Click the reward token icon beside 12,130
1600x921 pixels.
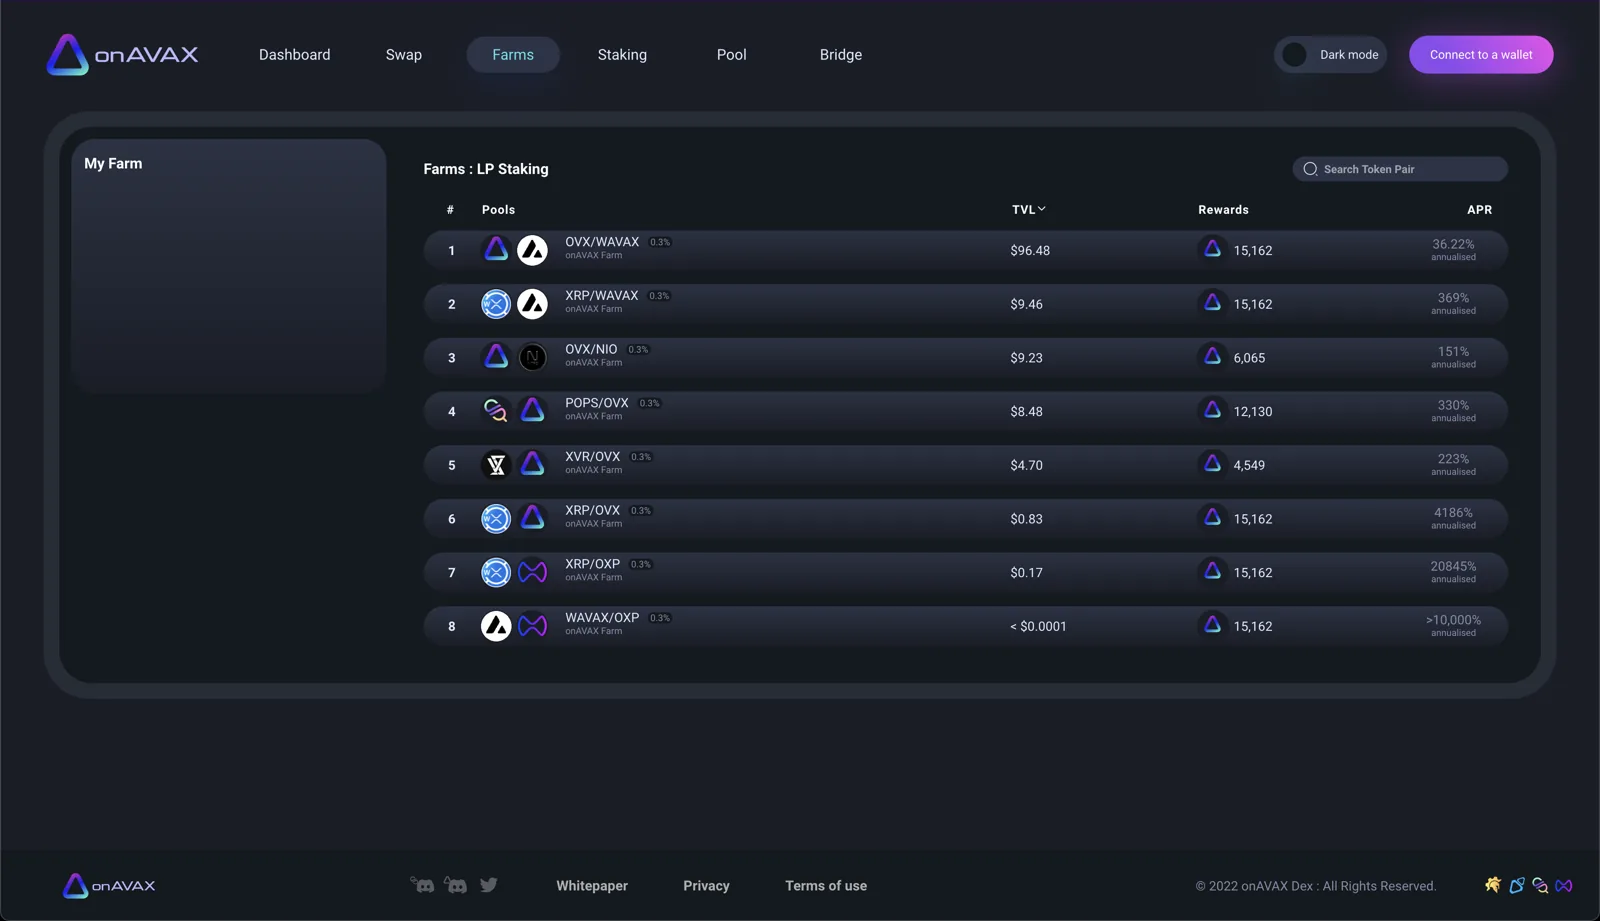(x=1212, y=410)
